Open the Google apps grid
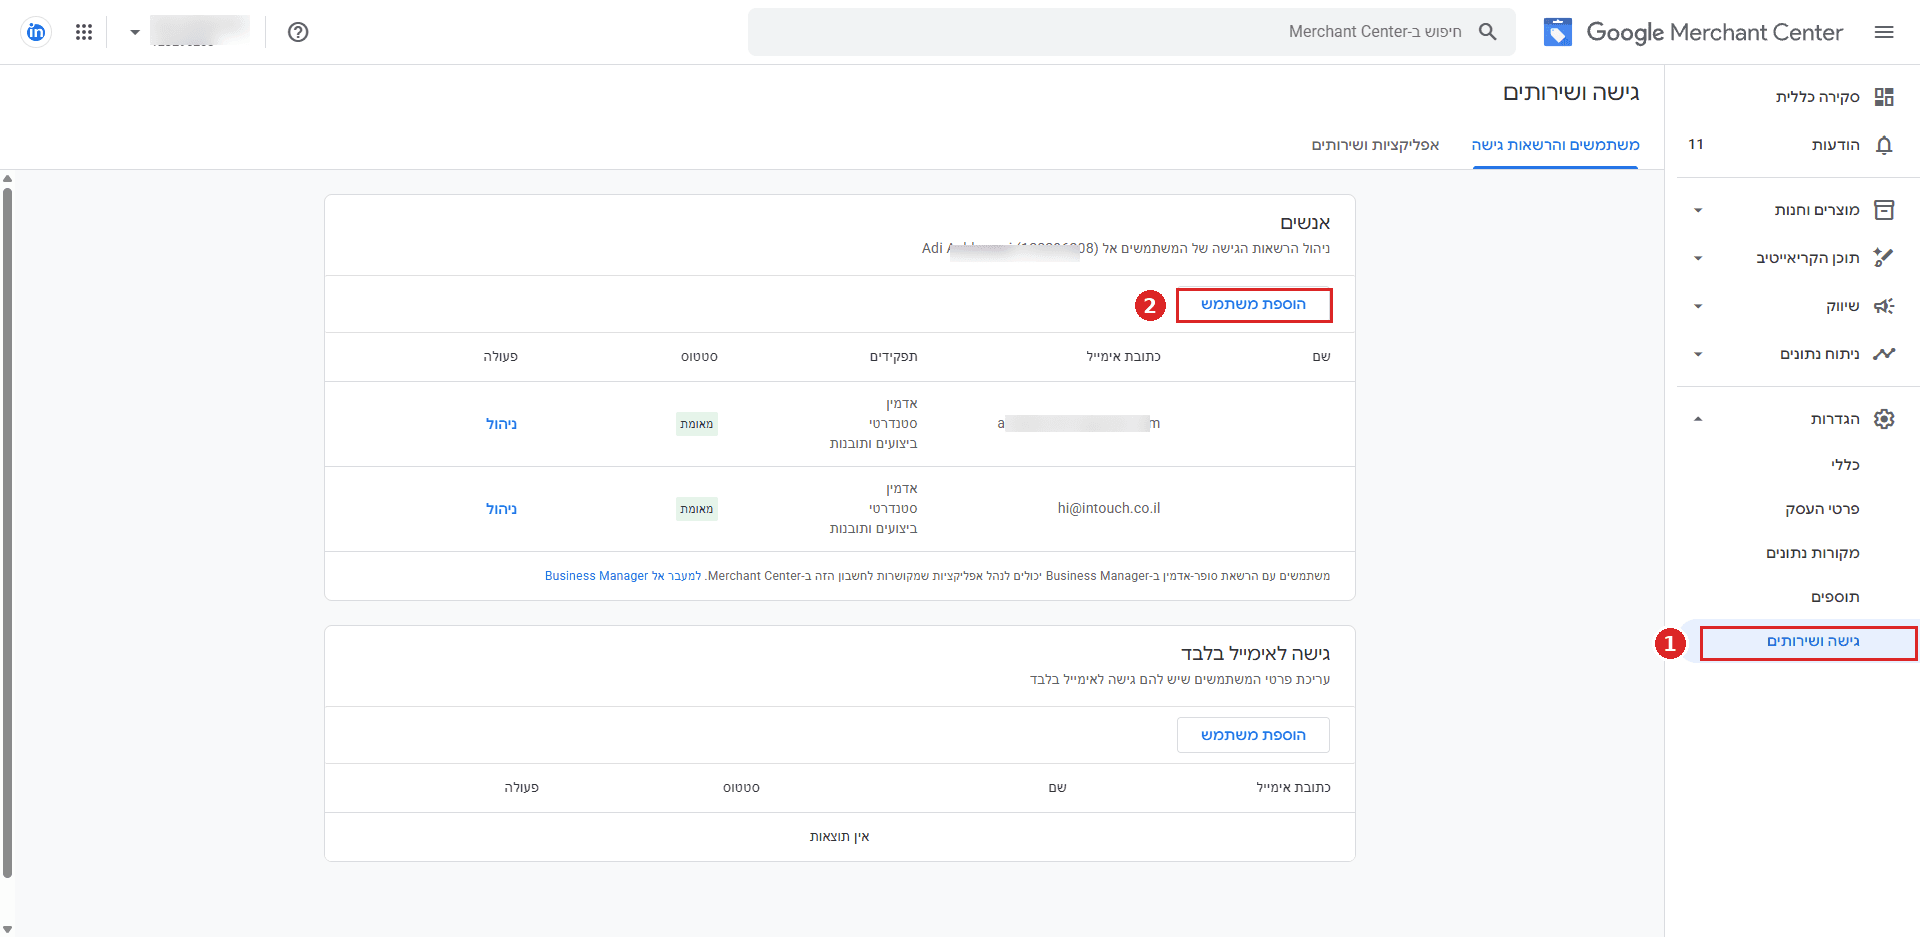1920x945 pixels. [84, 32]
